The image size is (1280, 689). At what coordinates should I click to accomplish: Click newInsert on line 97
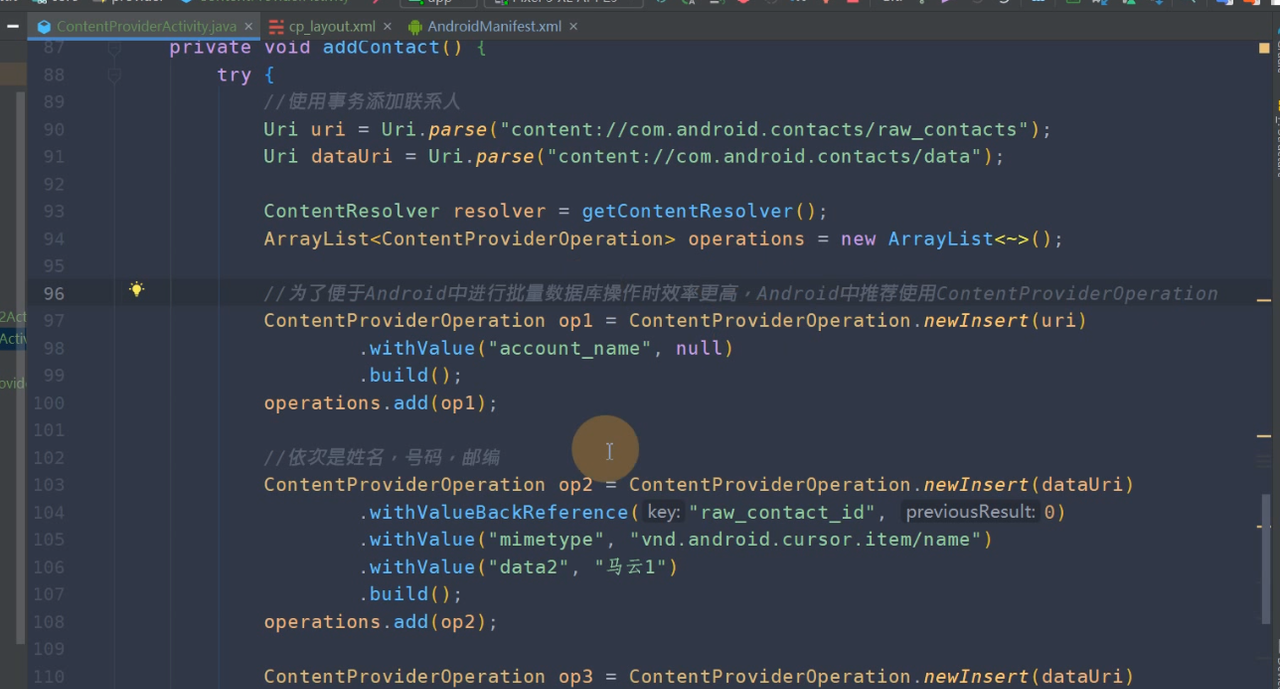click(x=976, y=320)
